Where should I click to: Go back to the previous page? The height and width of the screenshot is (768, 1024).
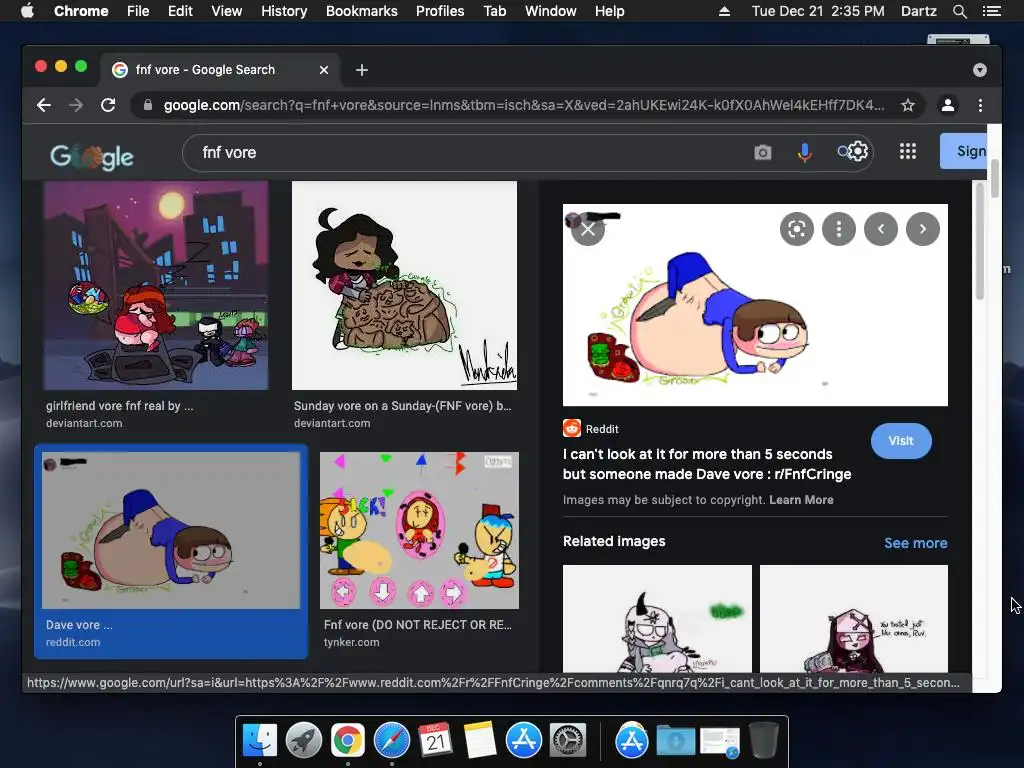[44, 105]
